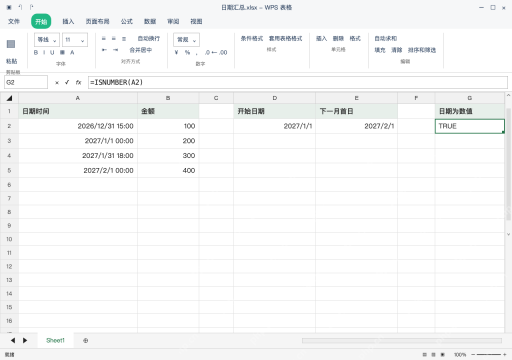Switch to the ribbon's 插入 tab
Screen dimensions: 512x360
click(x=68, y=21)
